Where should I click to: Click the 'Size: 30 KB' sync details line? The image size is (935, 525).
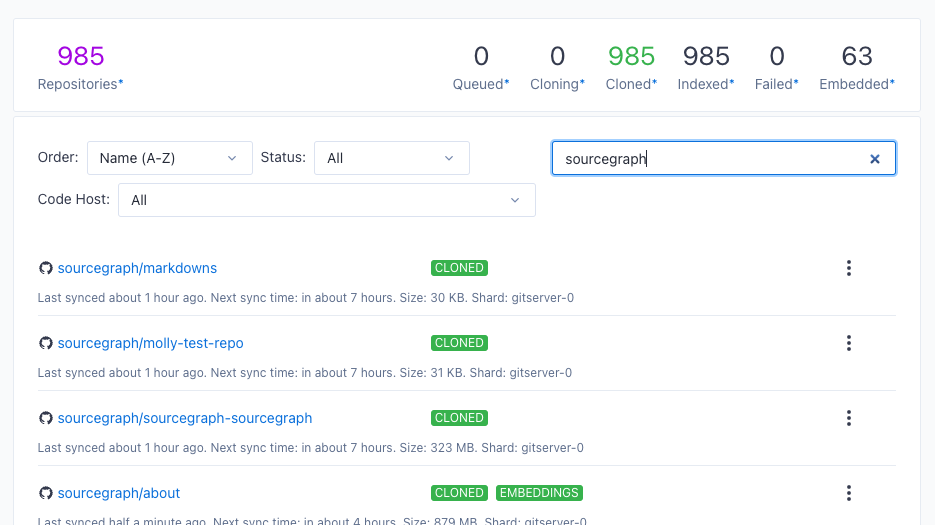coord(305,298)
